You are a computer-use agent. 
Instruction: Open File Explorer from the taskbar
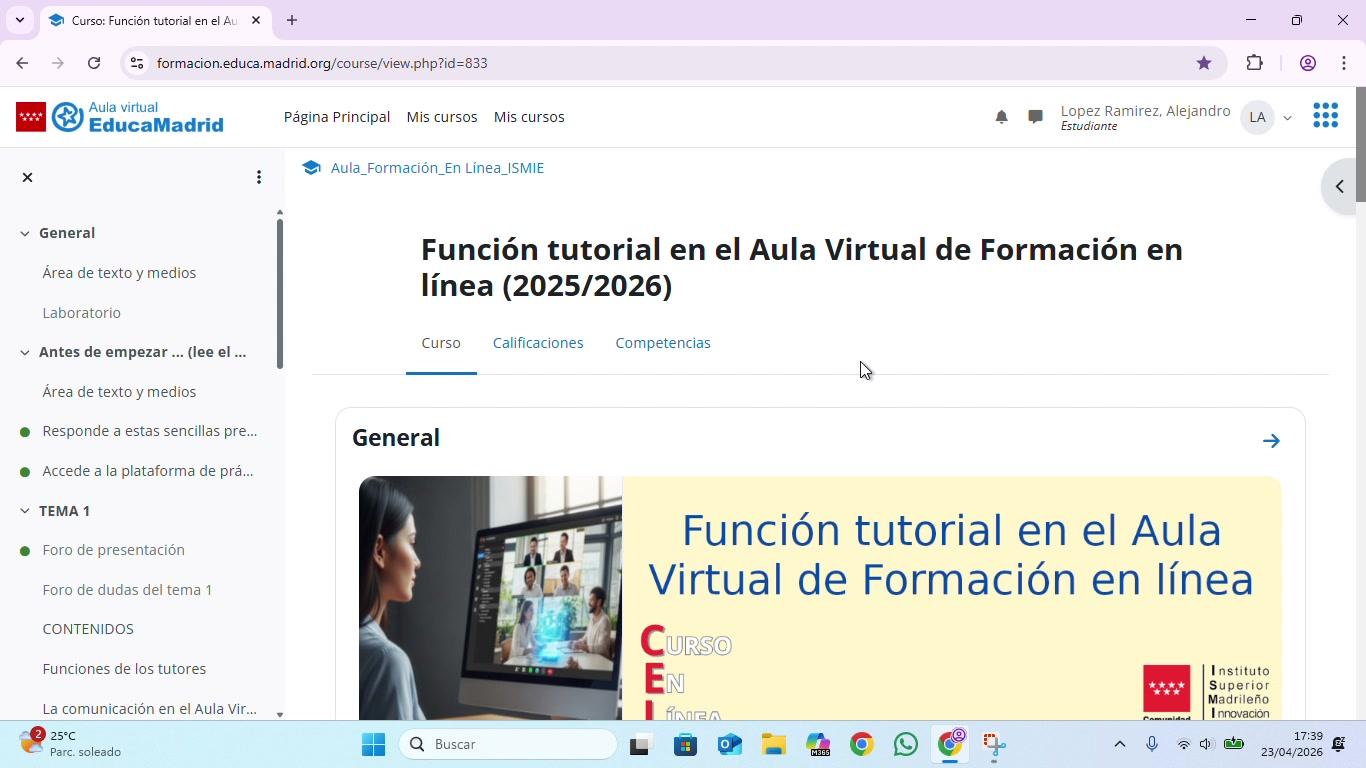pos(774,744)
